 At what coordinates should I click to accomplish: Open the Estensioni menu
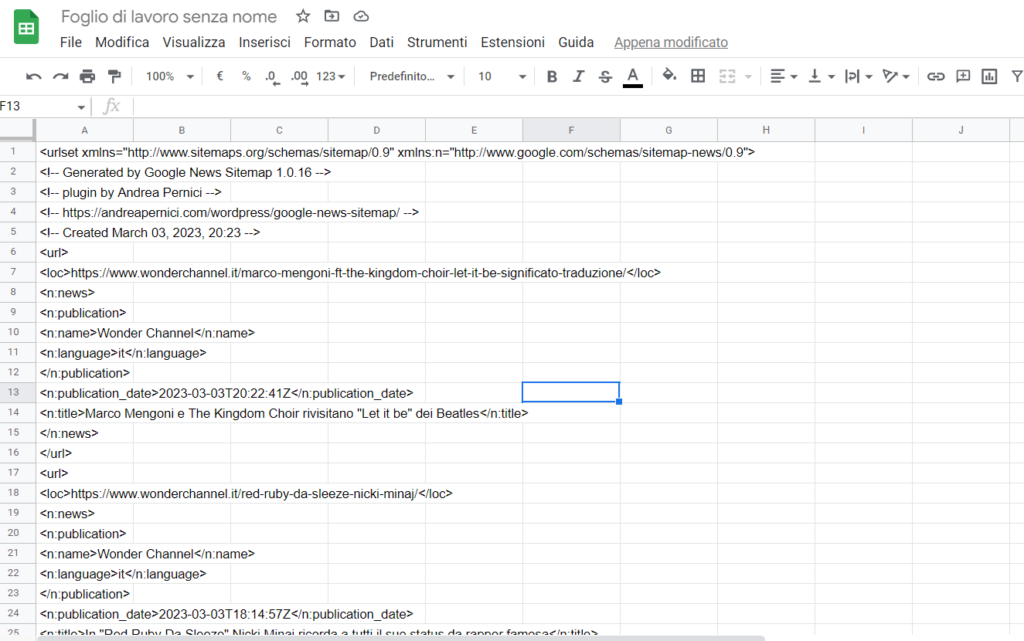click(x=513, y=42)
